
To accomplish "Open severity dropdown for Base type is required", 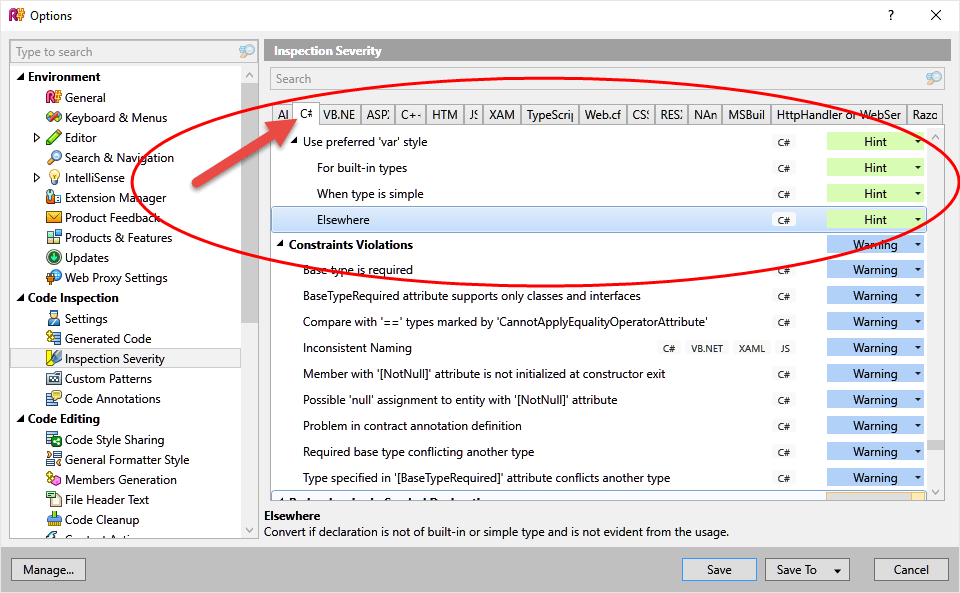I will (918, 270).
